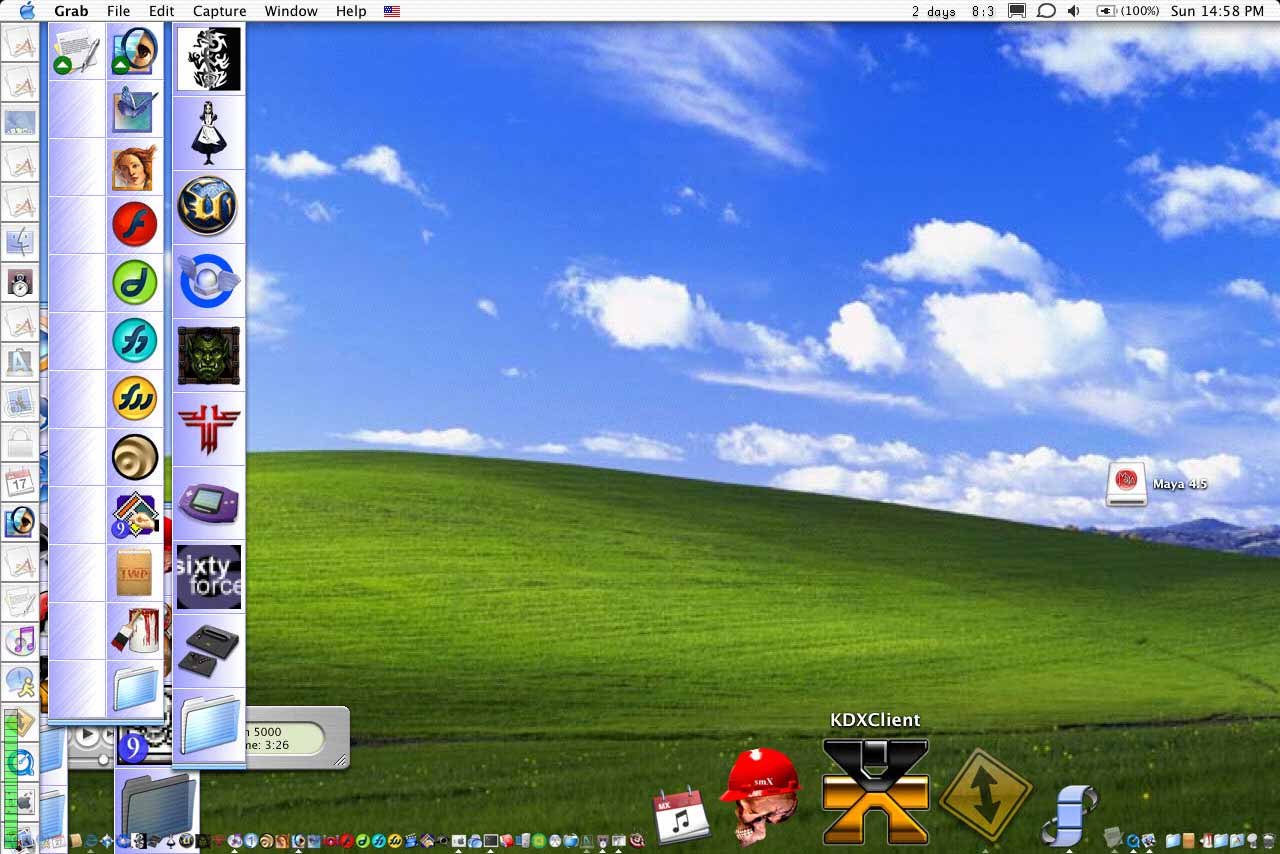Click the KDXClient icon in the Dock
The width and height of the screenshot is (1280, 854).
pyautogui.click(x=875, y=791)
